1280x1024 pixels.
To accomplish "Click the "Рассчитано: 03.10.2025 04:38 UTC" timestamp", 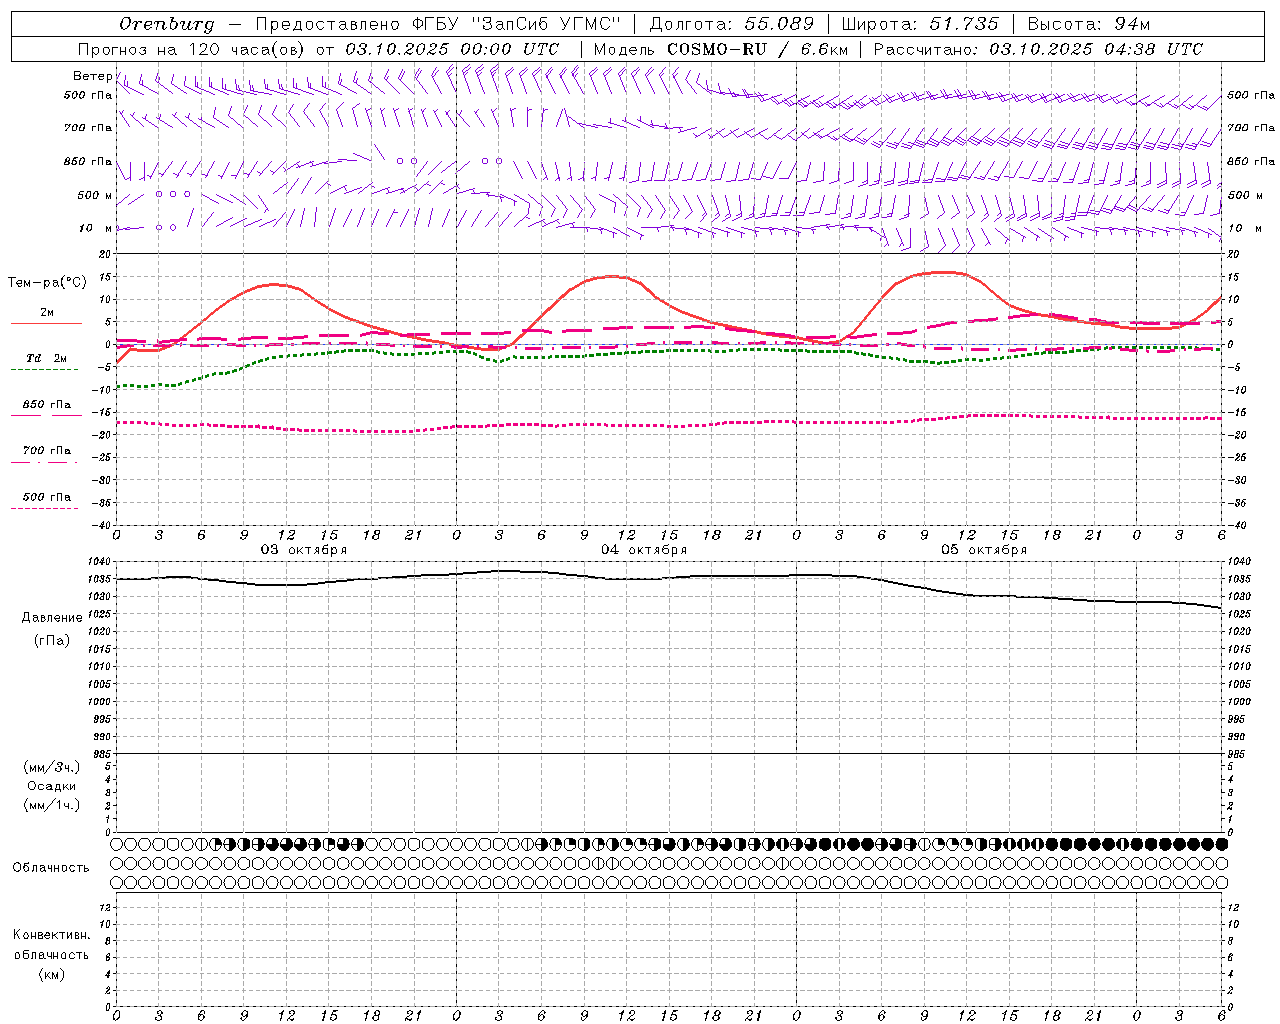I will [x=1038, y=49].
